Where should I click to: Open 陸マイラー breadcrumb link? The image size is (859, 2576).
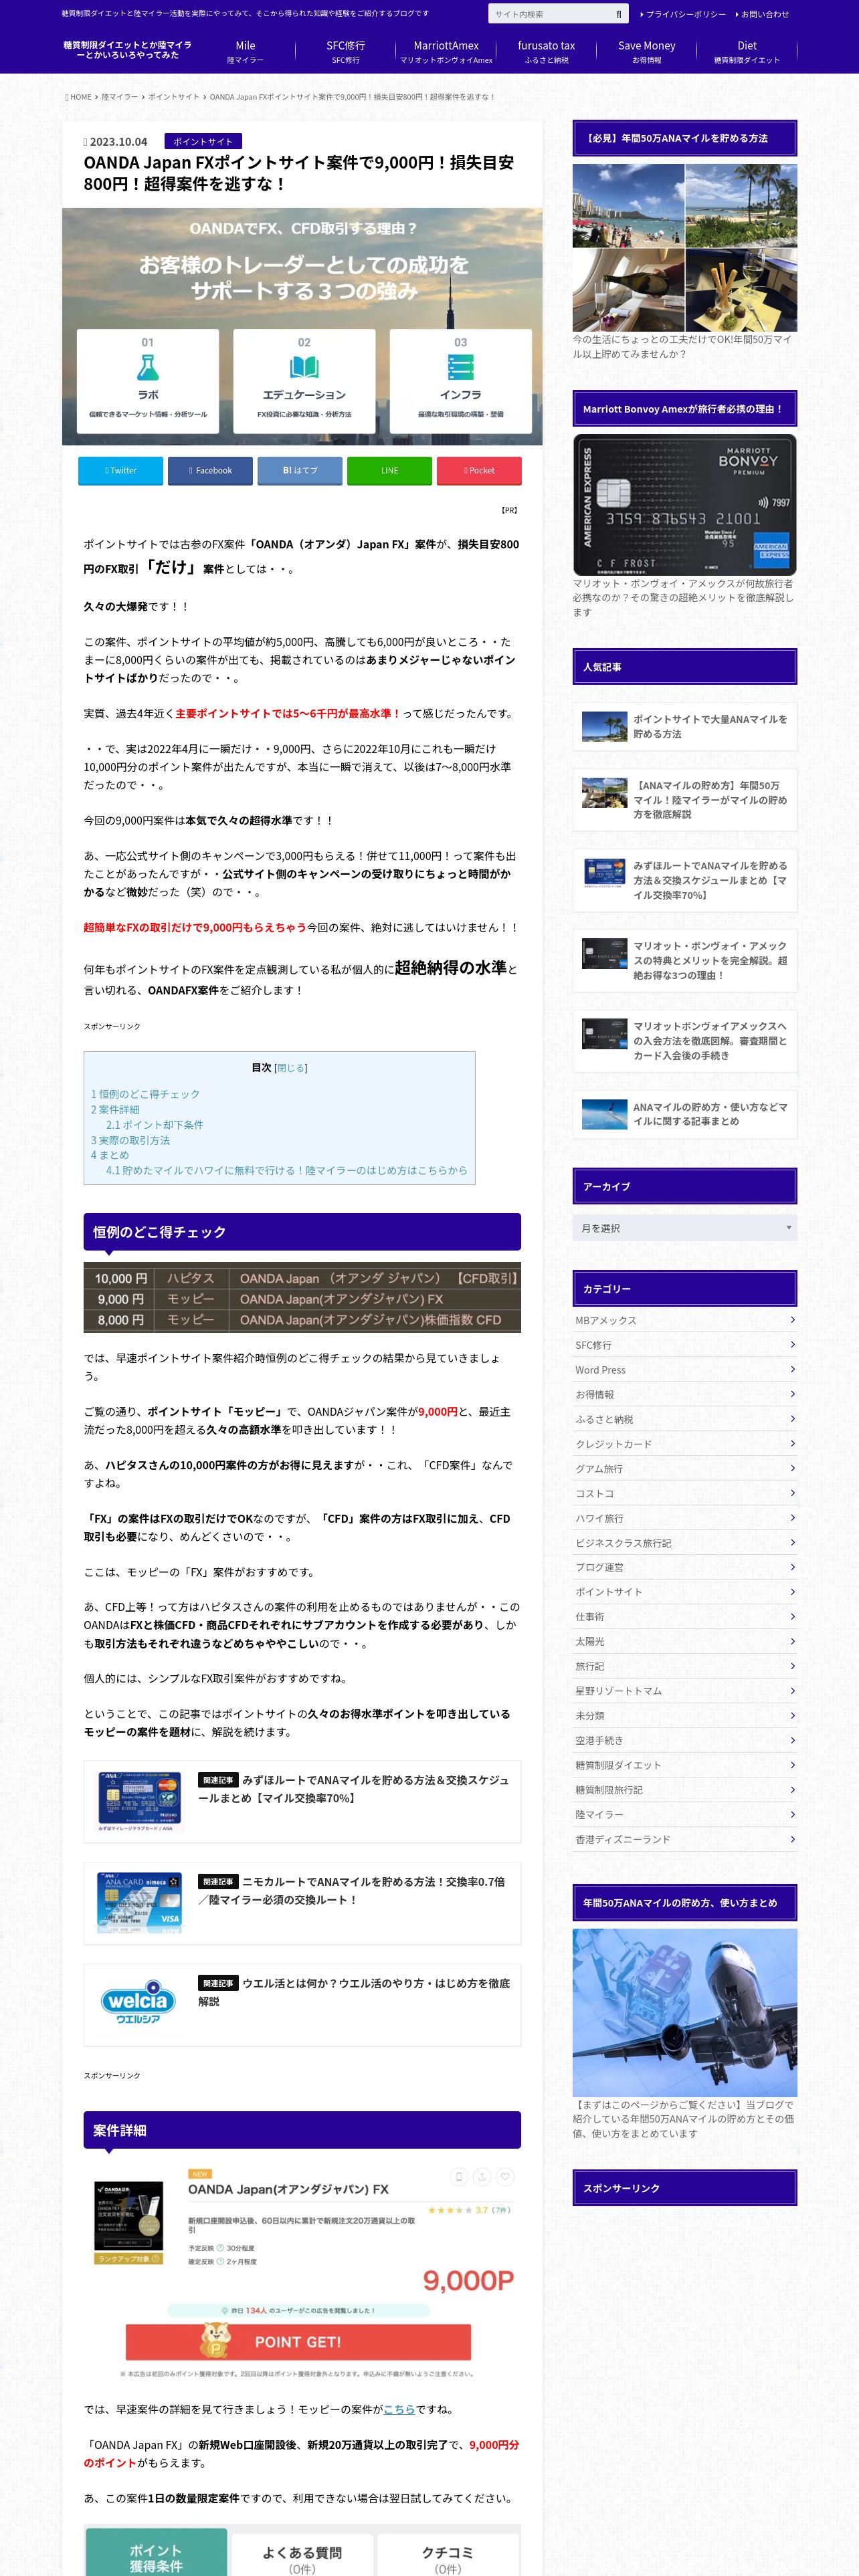click(x=120, y=97)
